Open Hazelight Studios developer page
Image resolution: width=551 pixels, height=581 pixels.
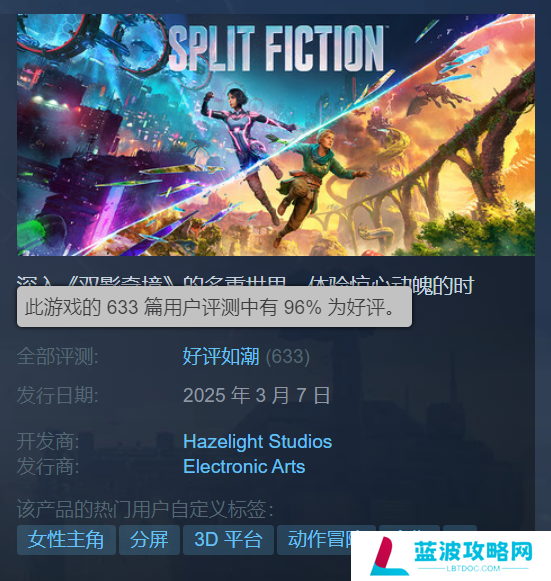(x=258, y=441)
